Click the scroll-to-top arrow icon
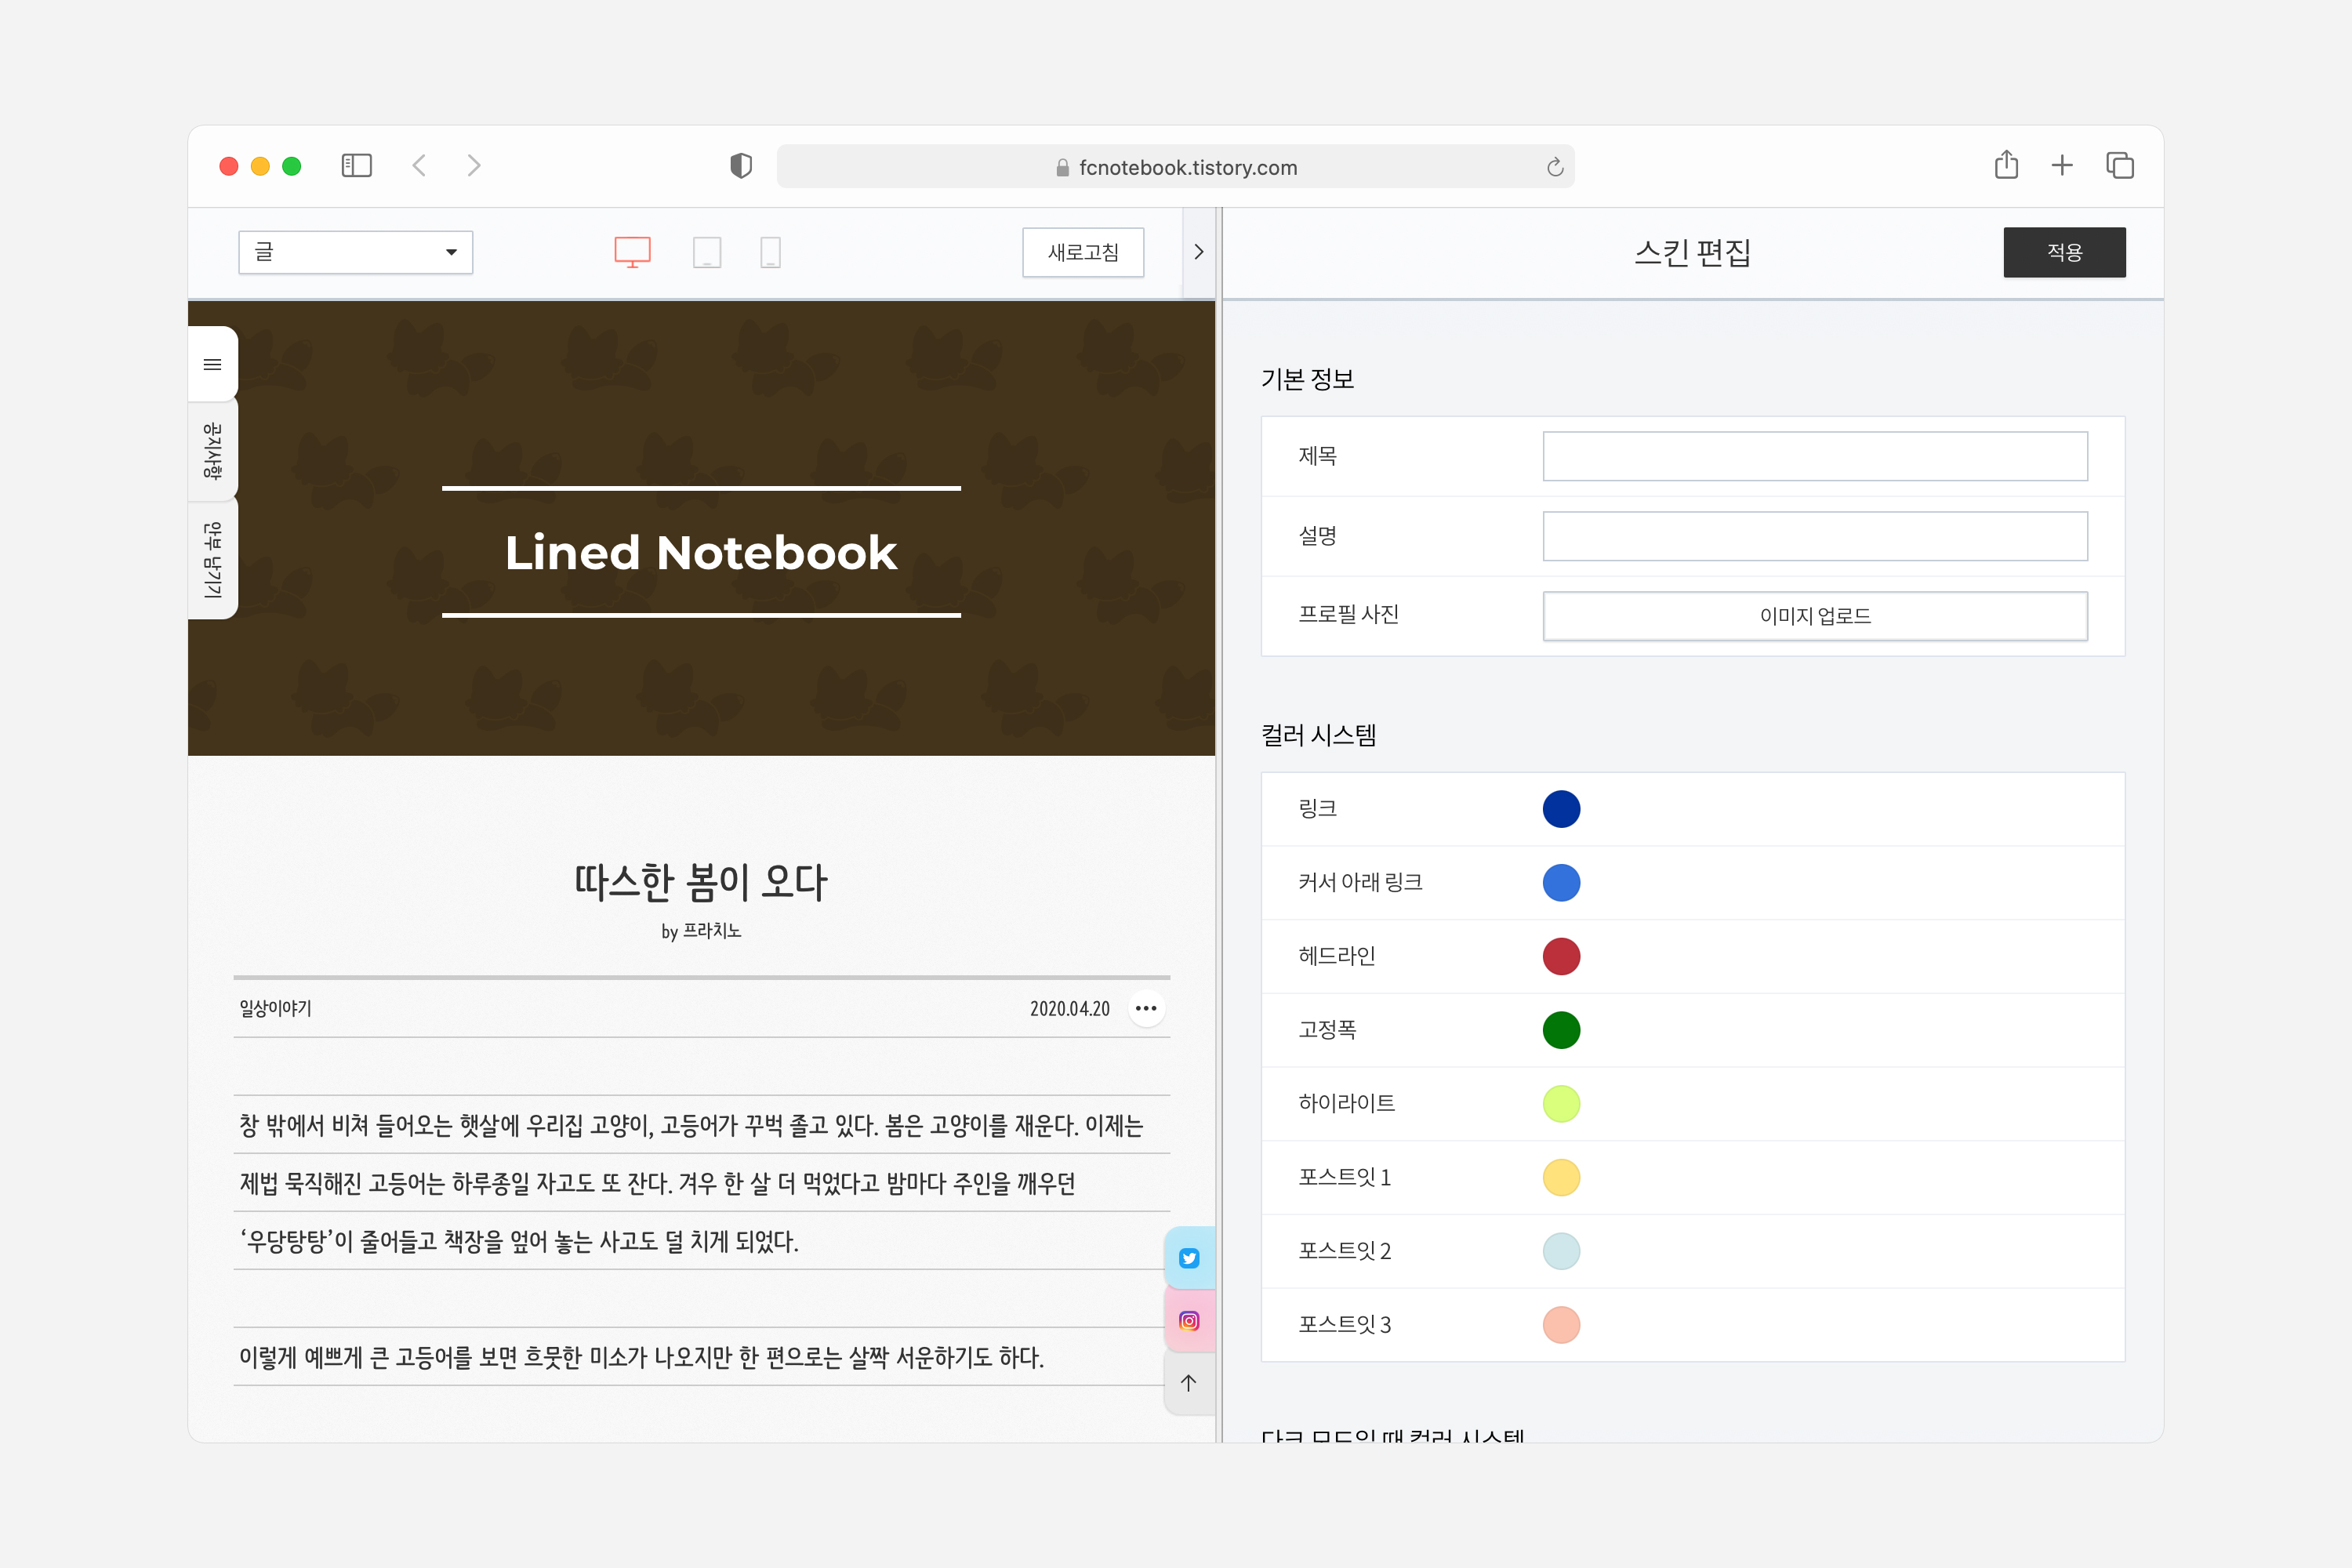2352x1568 pixels. click(1189, 1383)
